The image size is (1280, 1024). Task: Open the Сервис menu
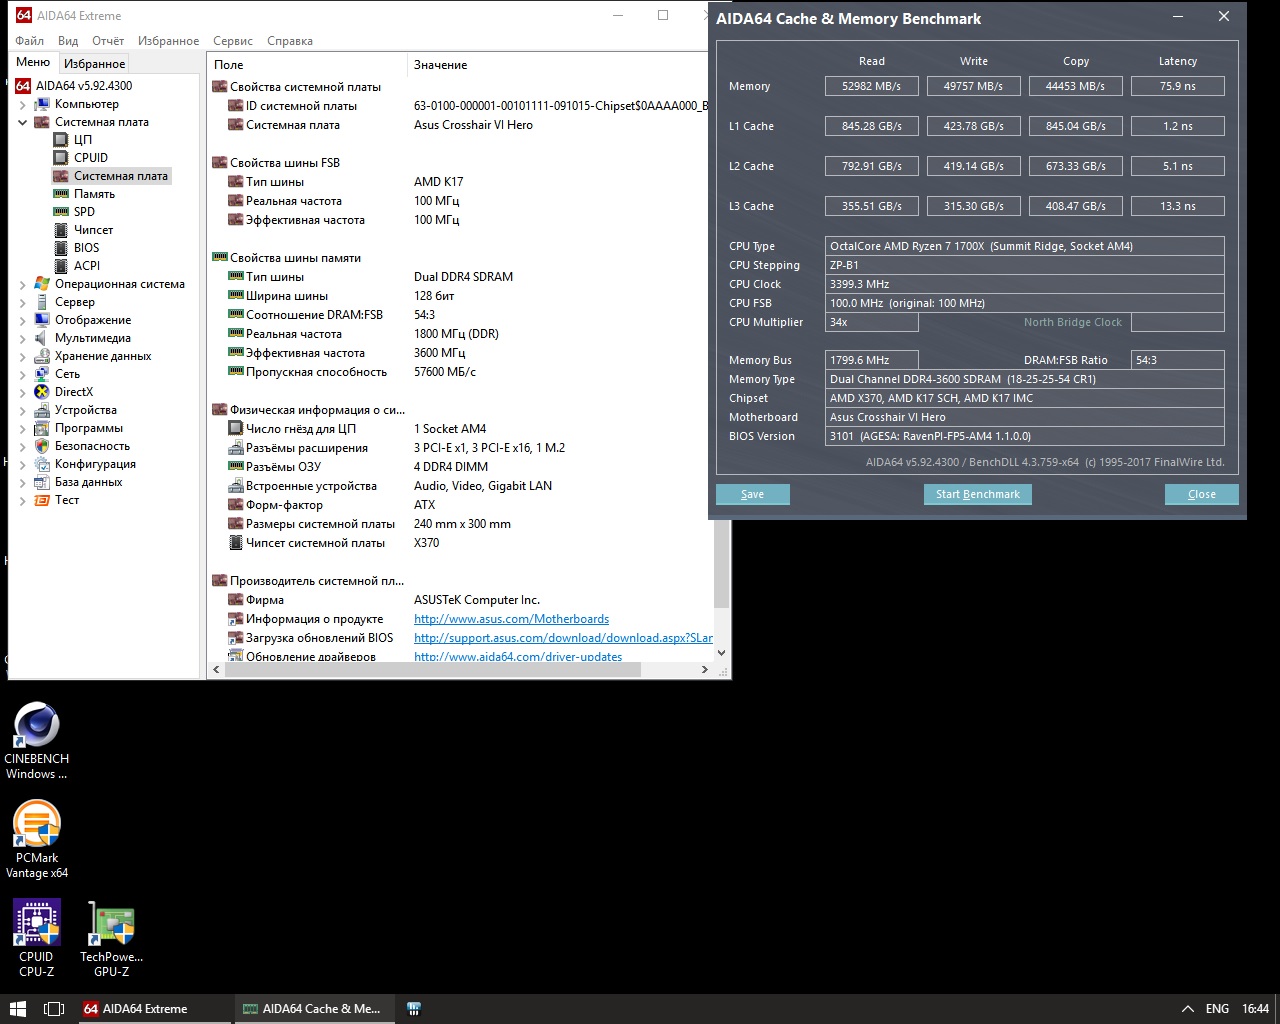(233, 41)
